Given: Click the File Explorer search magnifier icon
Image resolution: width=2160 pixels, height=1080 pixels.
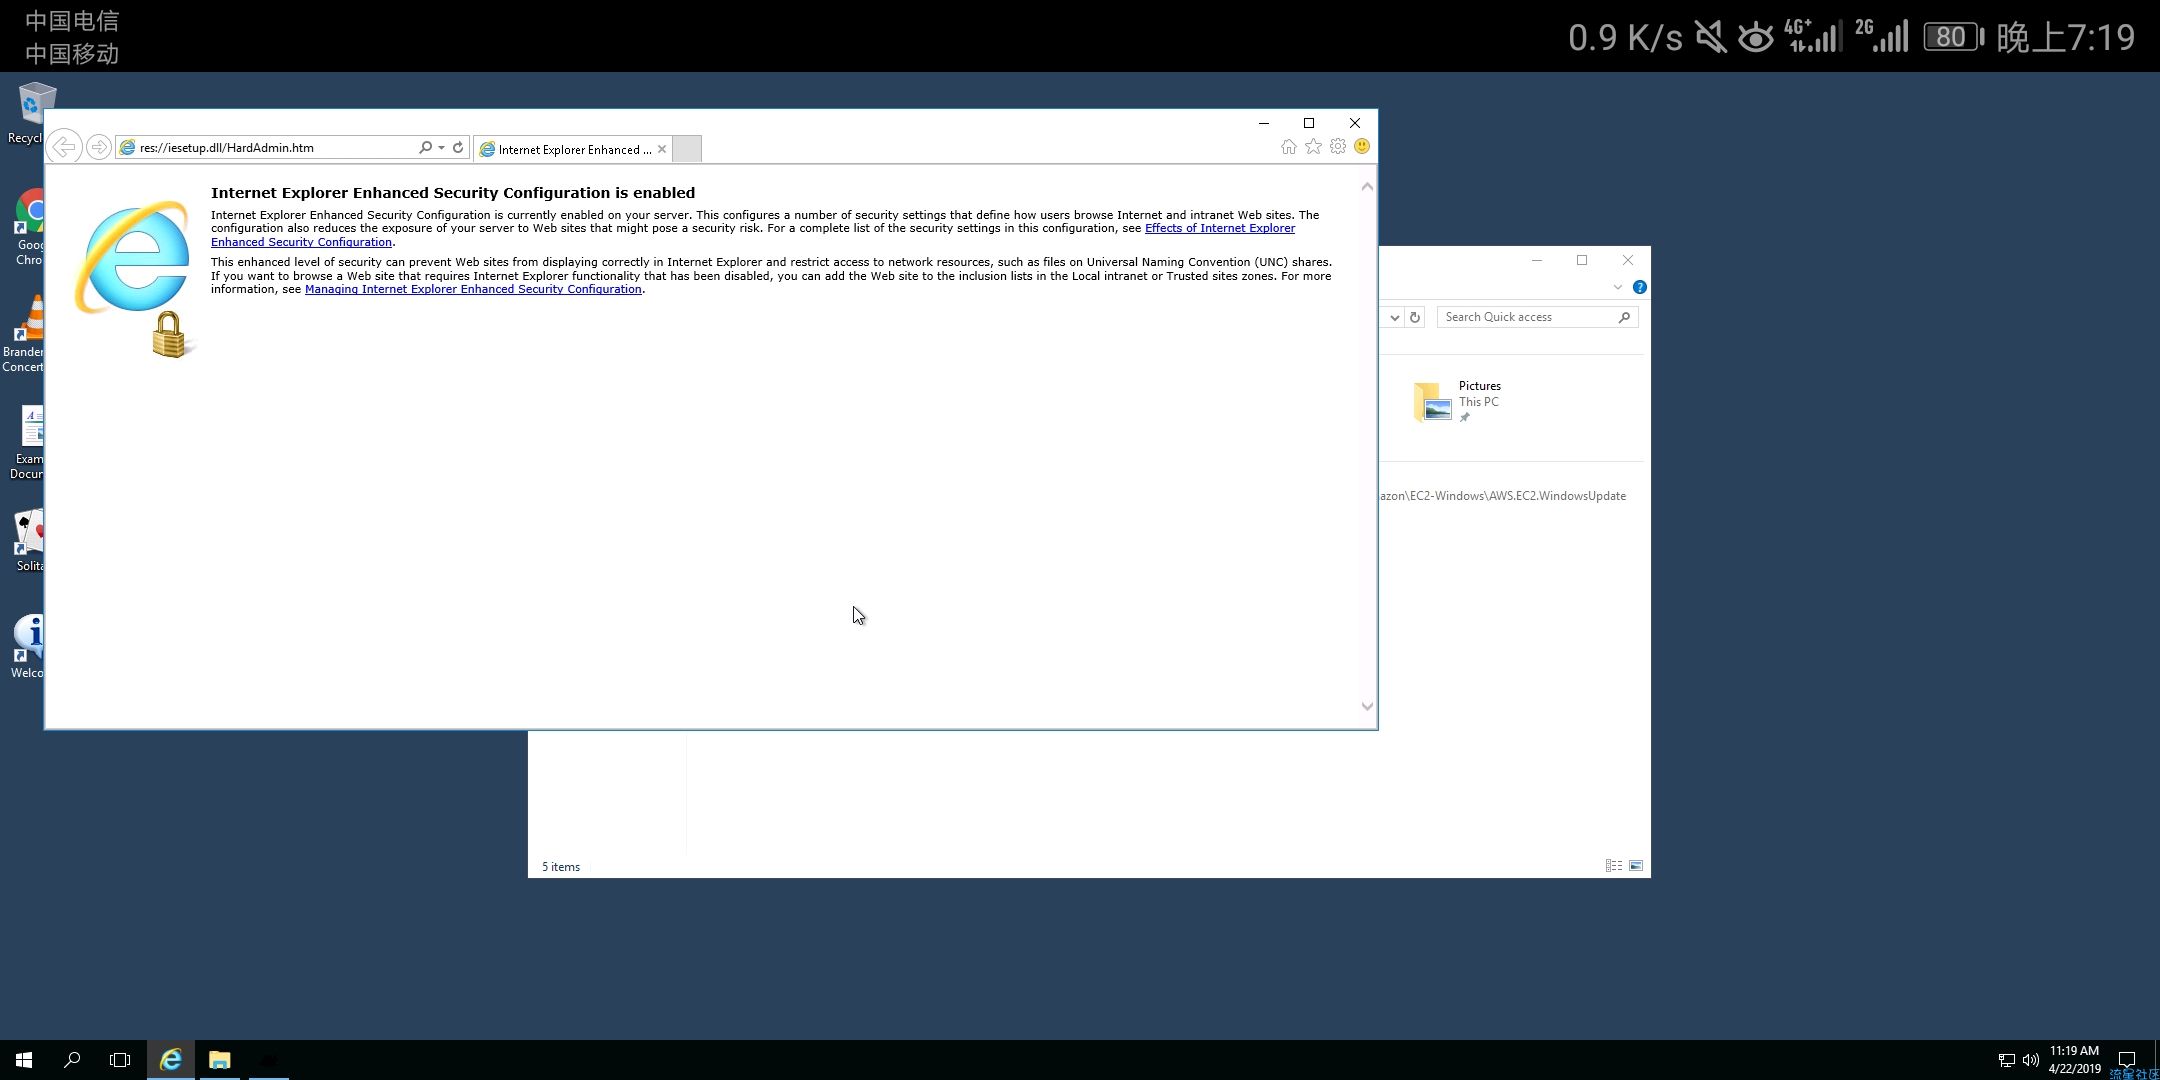Looking at the screenshot, I should 1624,317.
